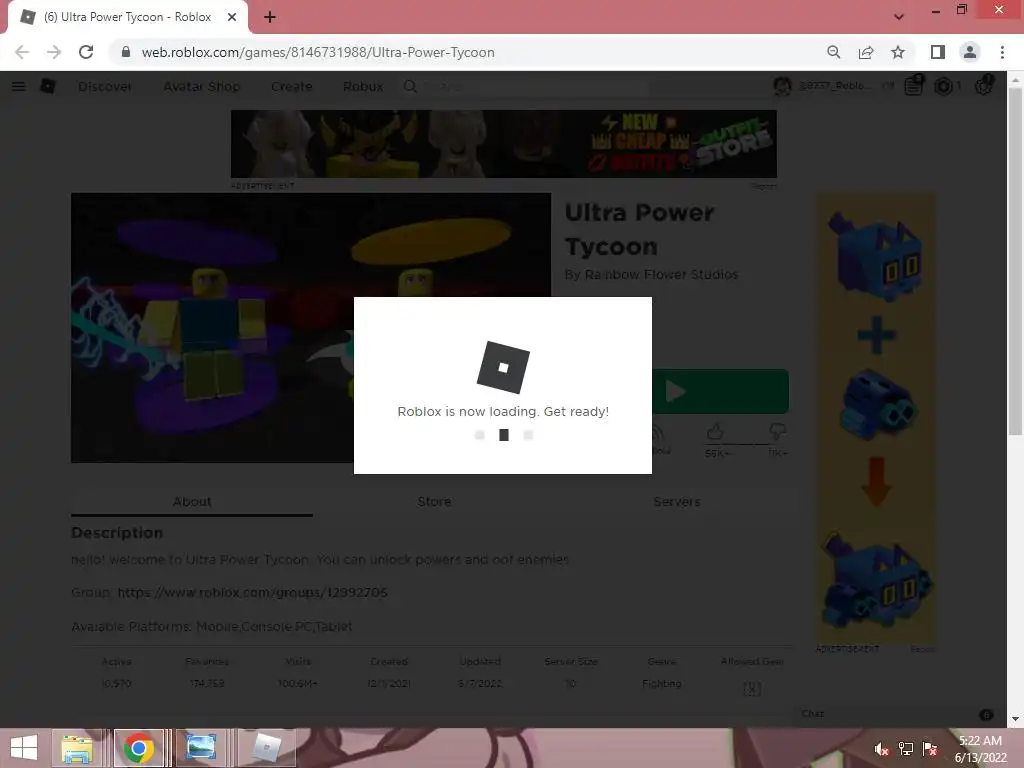Screen dimensions: 1024x768
Task: Open the Avatar Shop menu item
Action: pos(202,86)
